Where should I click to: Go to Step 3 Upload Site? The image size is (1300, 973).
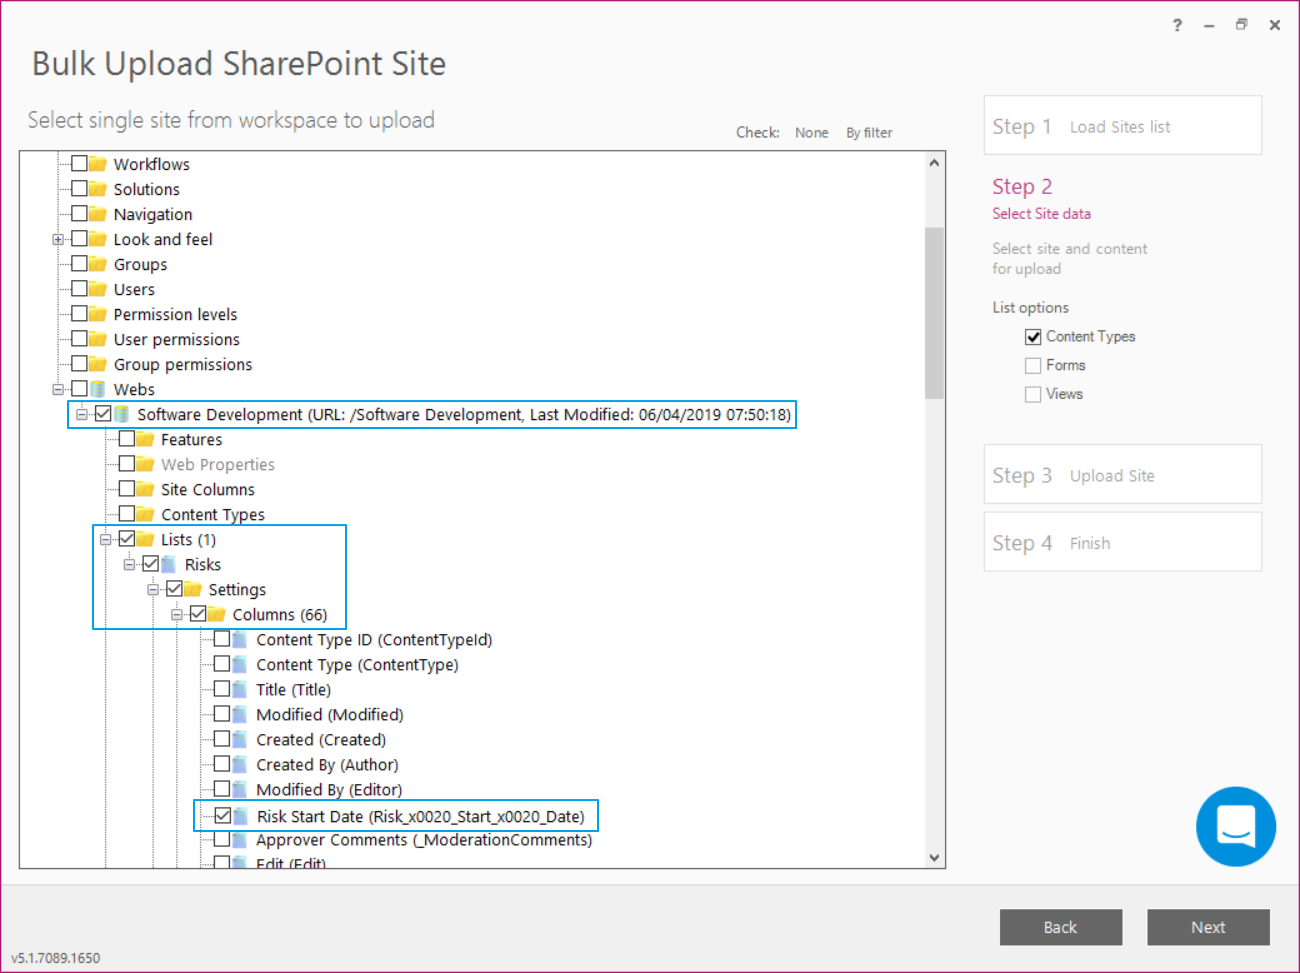tap(1122, 474)
